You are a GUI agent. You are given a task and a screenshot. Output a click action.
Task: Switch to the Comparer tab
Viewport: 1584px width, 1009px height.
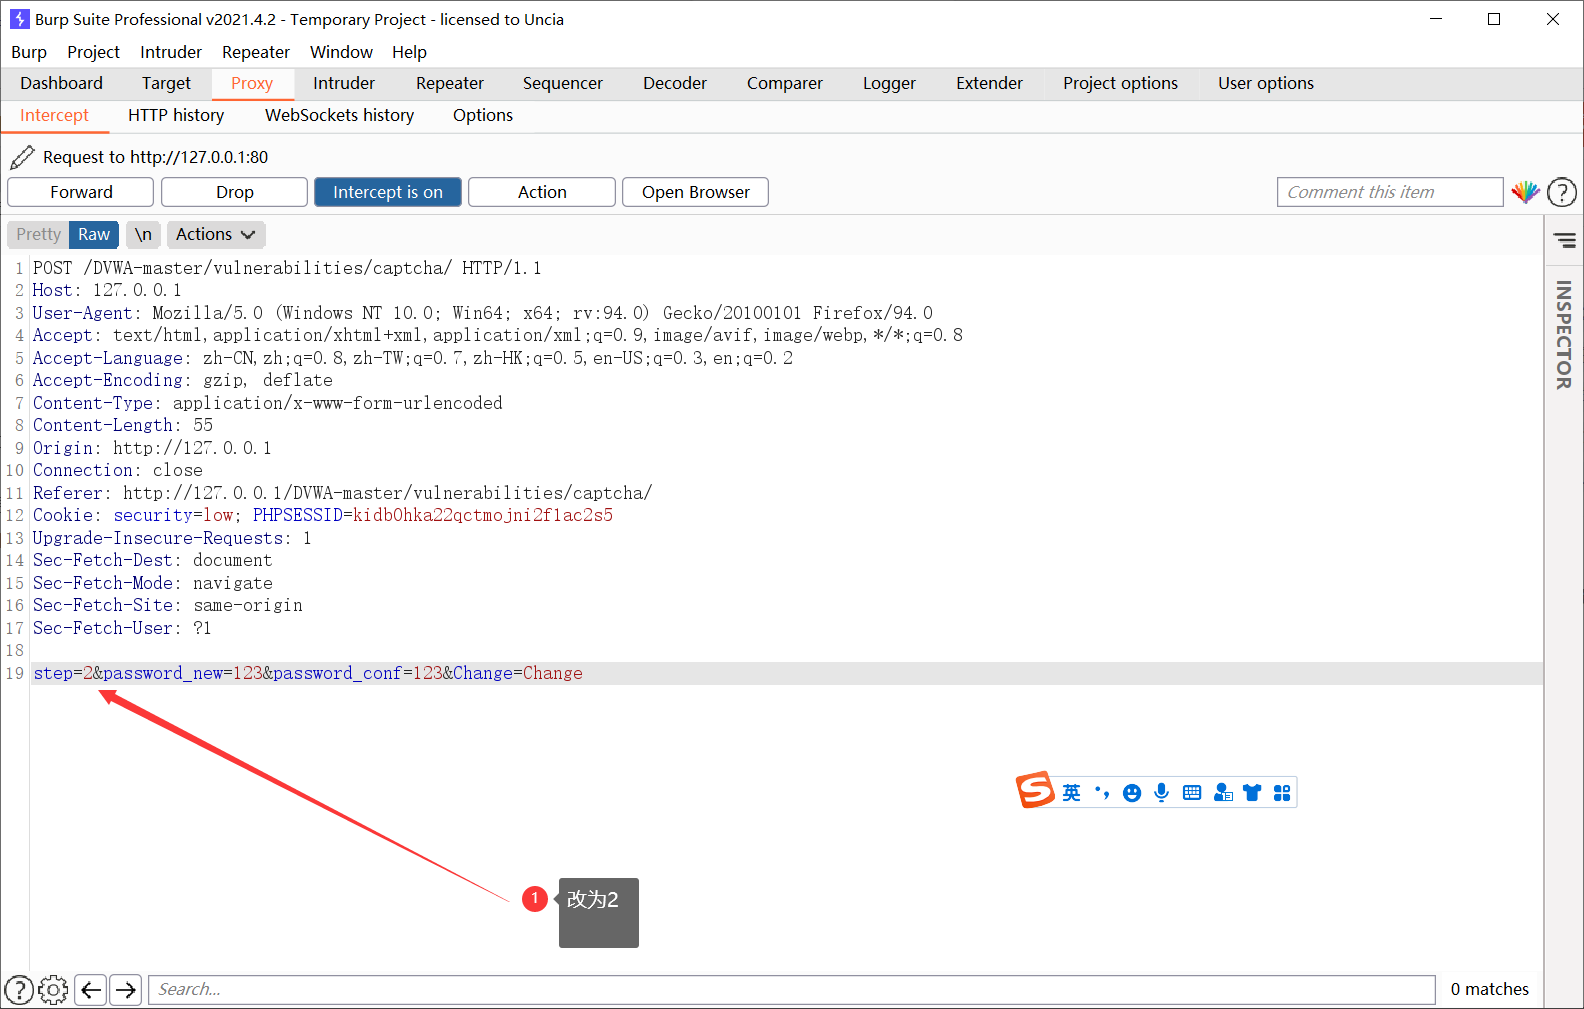pos(785,83)
